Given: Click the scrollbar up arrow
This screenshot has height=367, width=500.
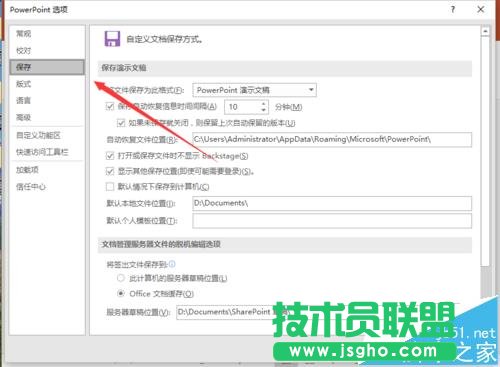Looking at the screenshot, I should pos(485,31).
